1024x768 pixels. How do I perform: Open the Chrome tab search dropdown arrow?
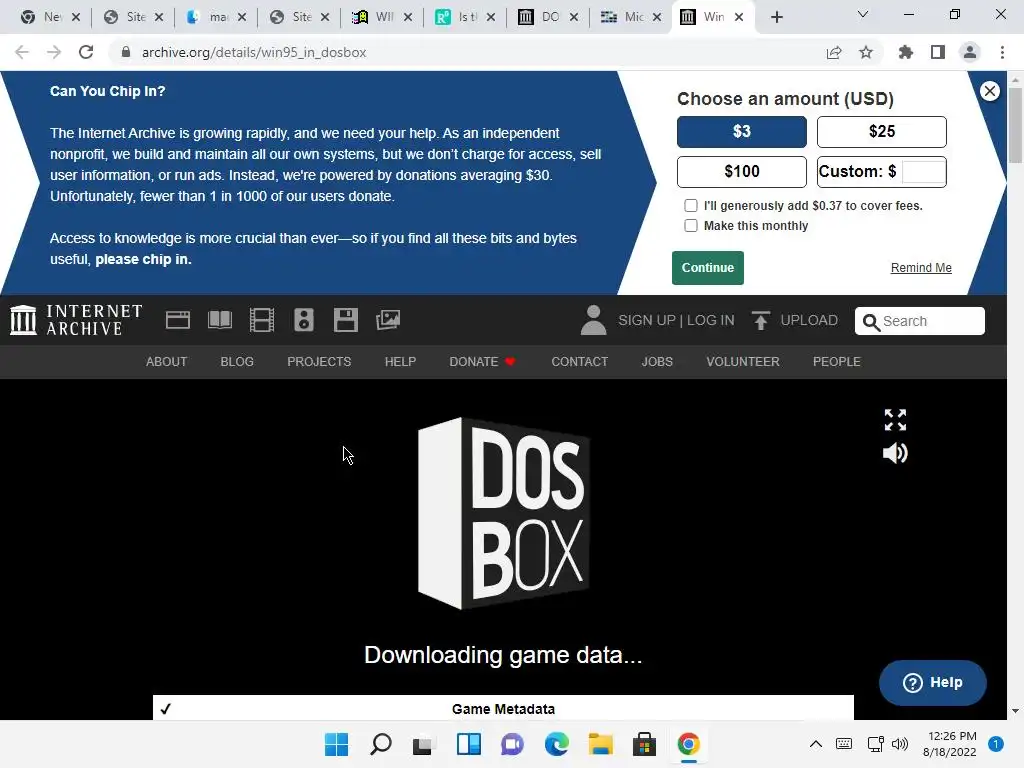(863, 14)
